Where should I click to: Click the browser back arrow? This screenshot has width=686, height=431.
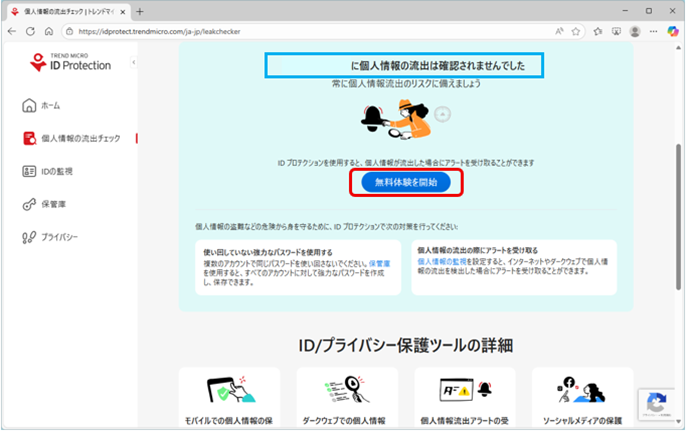13,31
